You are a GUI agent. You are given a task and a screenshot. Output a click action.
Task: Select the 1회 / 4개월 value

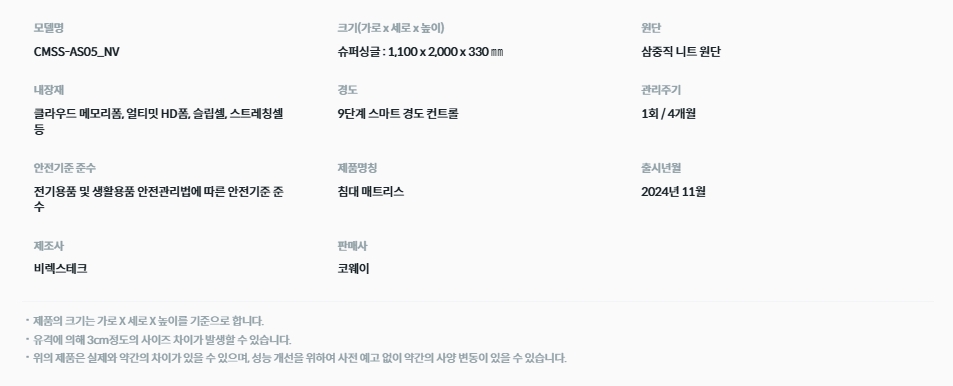(x=668, y=114)
